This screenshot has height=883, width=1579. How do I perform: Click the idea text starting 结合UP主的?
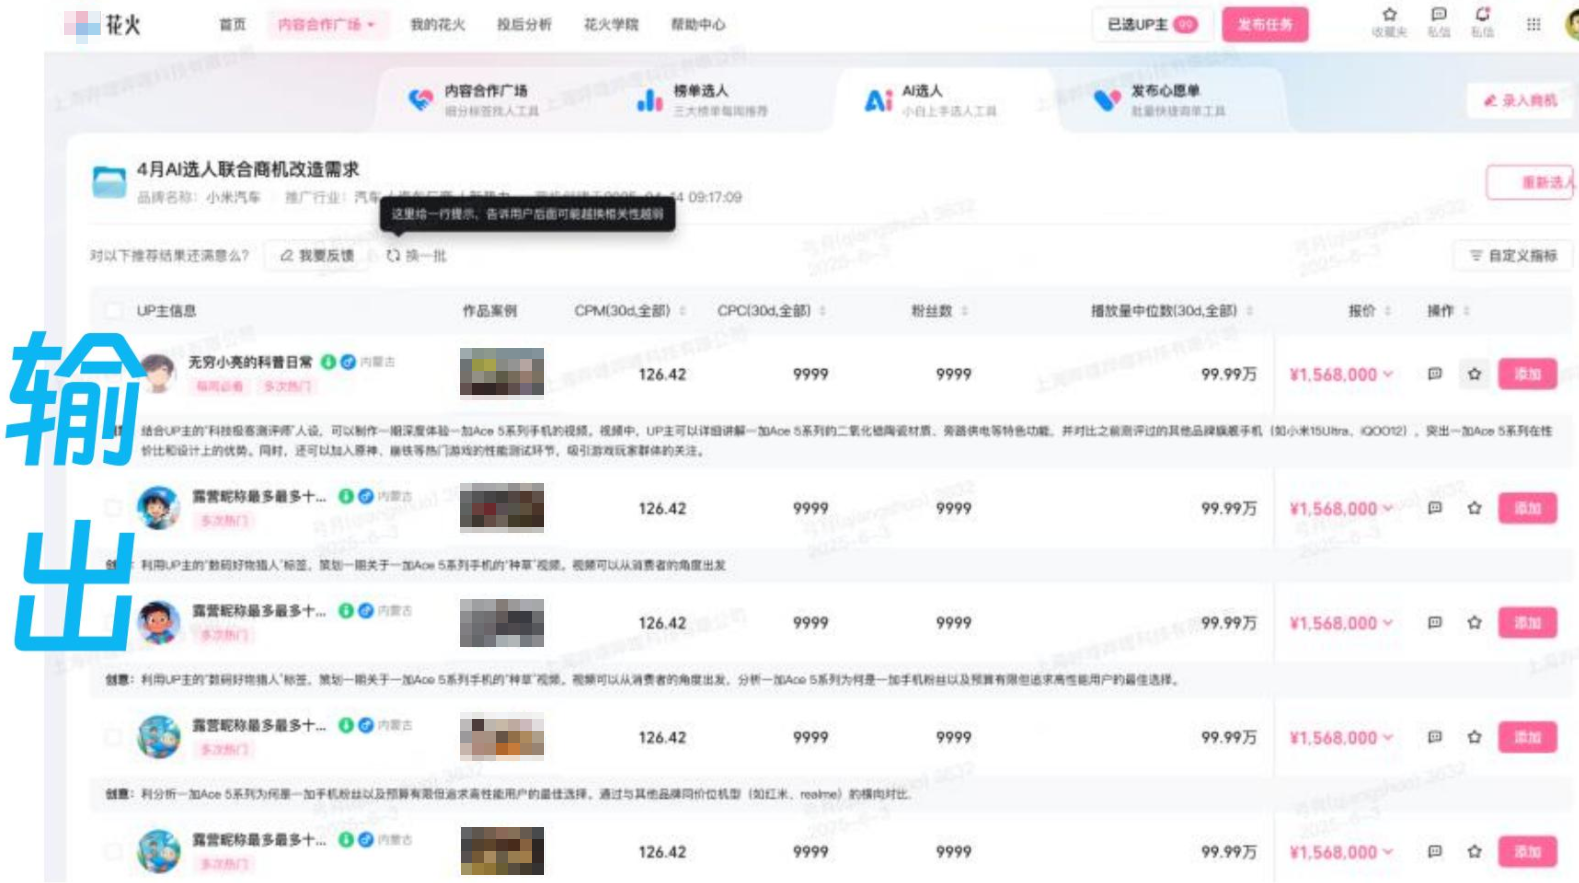pos(846,441)
